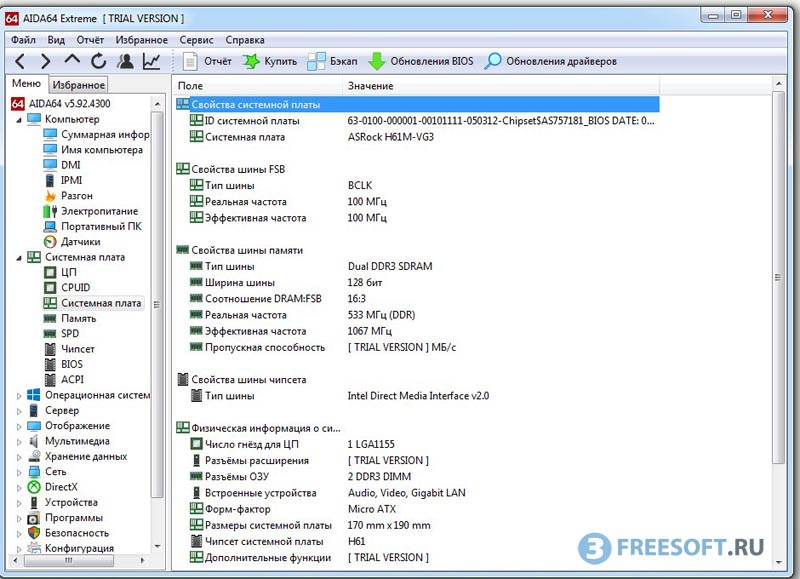The height and width of the screenshot is (579, 800).
Task: Click the DMI monitor icon in the tree
Action: coord(50,165)
